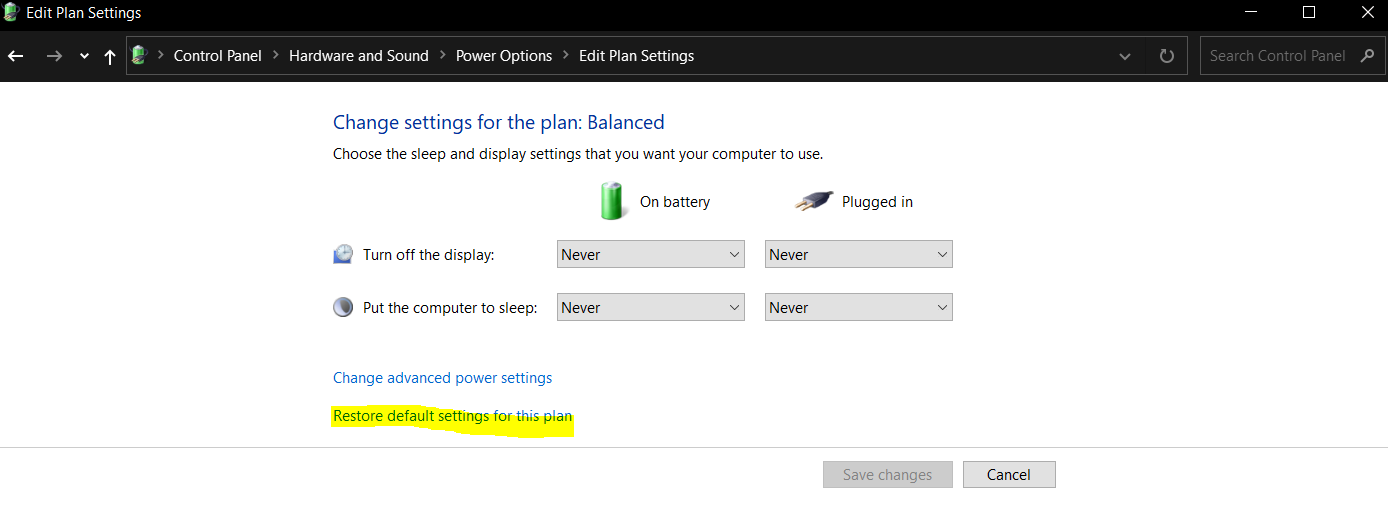Refresh the Control Panel page
The height and width of the screenshot is (529, 1388).
pos(1166,56)
